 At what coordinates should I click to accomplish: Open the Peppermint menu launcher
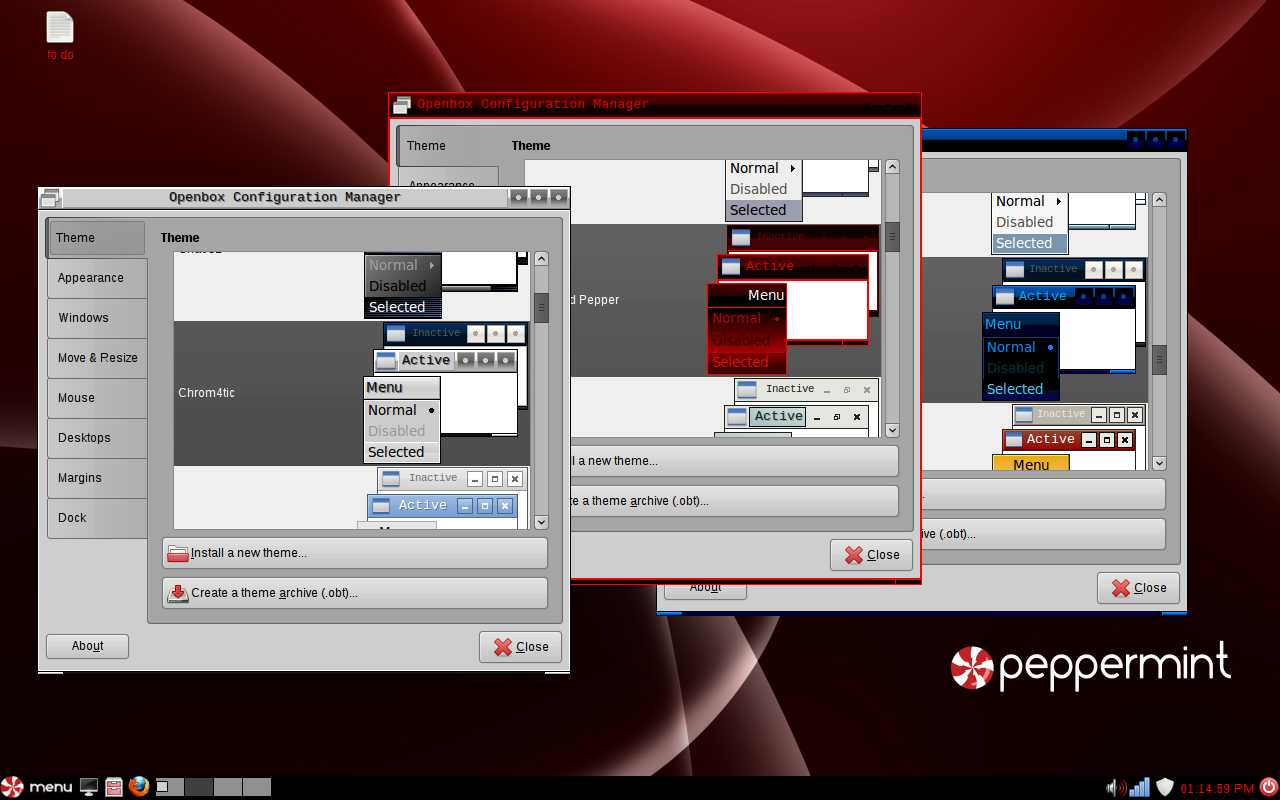click(x=37, y=787)
